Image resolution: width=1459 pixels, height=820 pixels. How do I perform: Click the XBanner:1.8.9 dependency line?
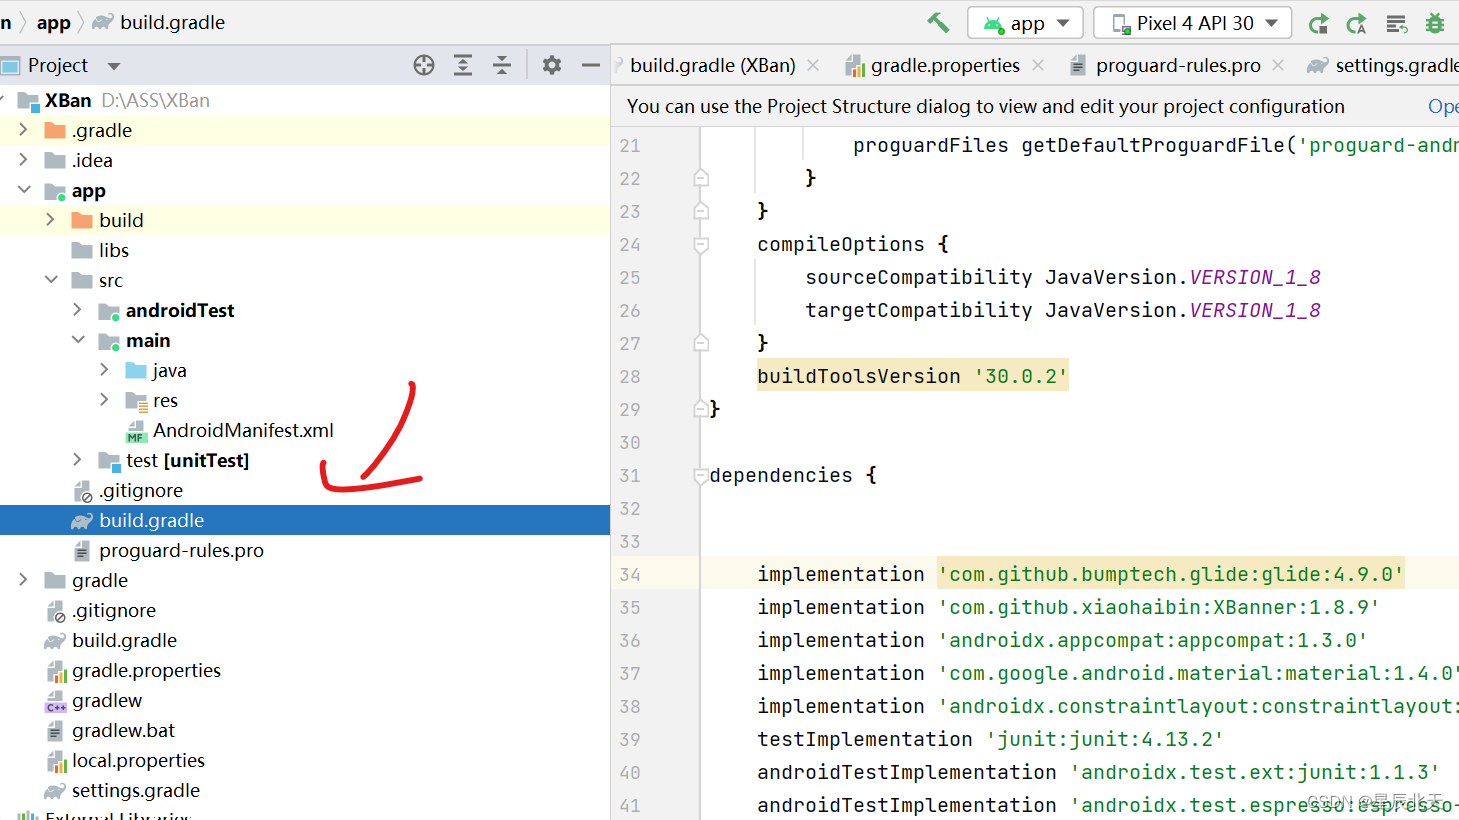click(x=1068, y=607)
